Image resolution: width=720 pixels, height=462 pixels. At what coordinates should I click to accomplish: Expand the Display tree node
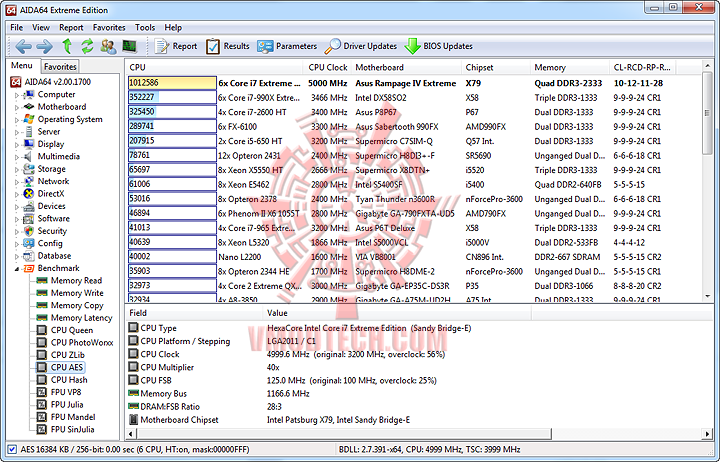point(17,145)
